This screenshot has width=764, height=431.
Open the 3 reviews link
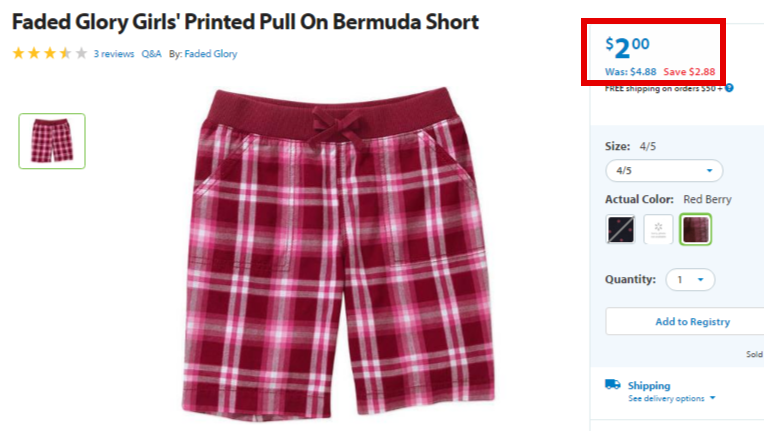[114, 54]
